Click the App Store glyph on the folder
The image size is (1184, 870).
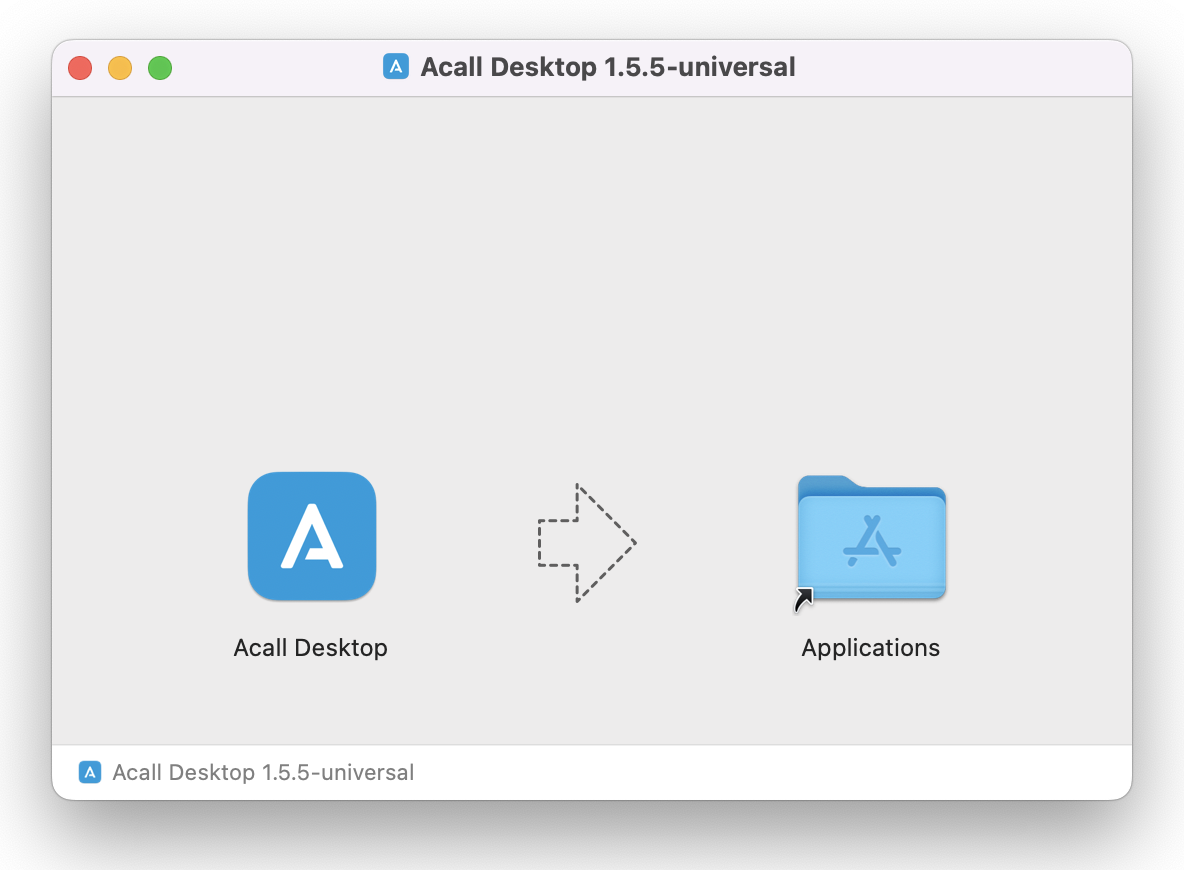pos(872,541)
